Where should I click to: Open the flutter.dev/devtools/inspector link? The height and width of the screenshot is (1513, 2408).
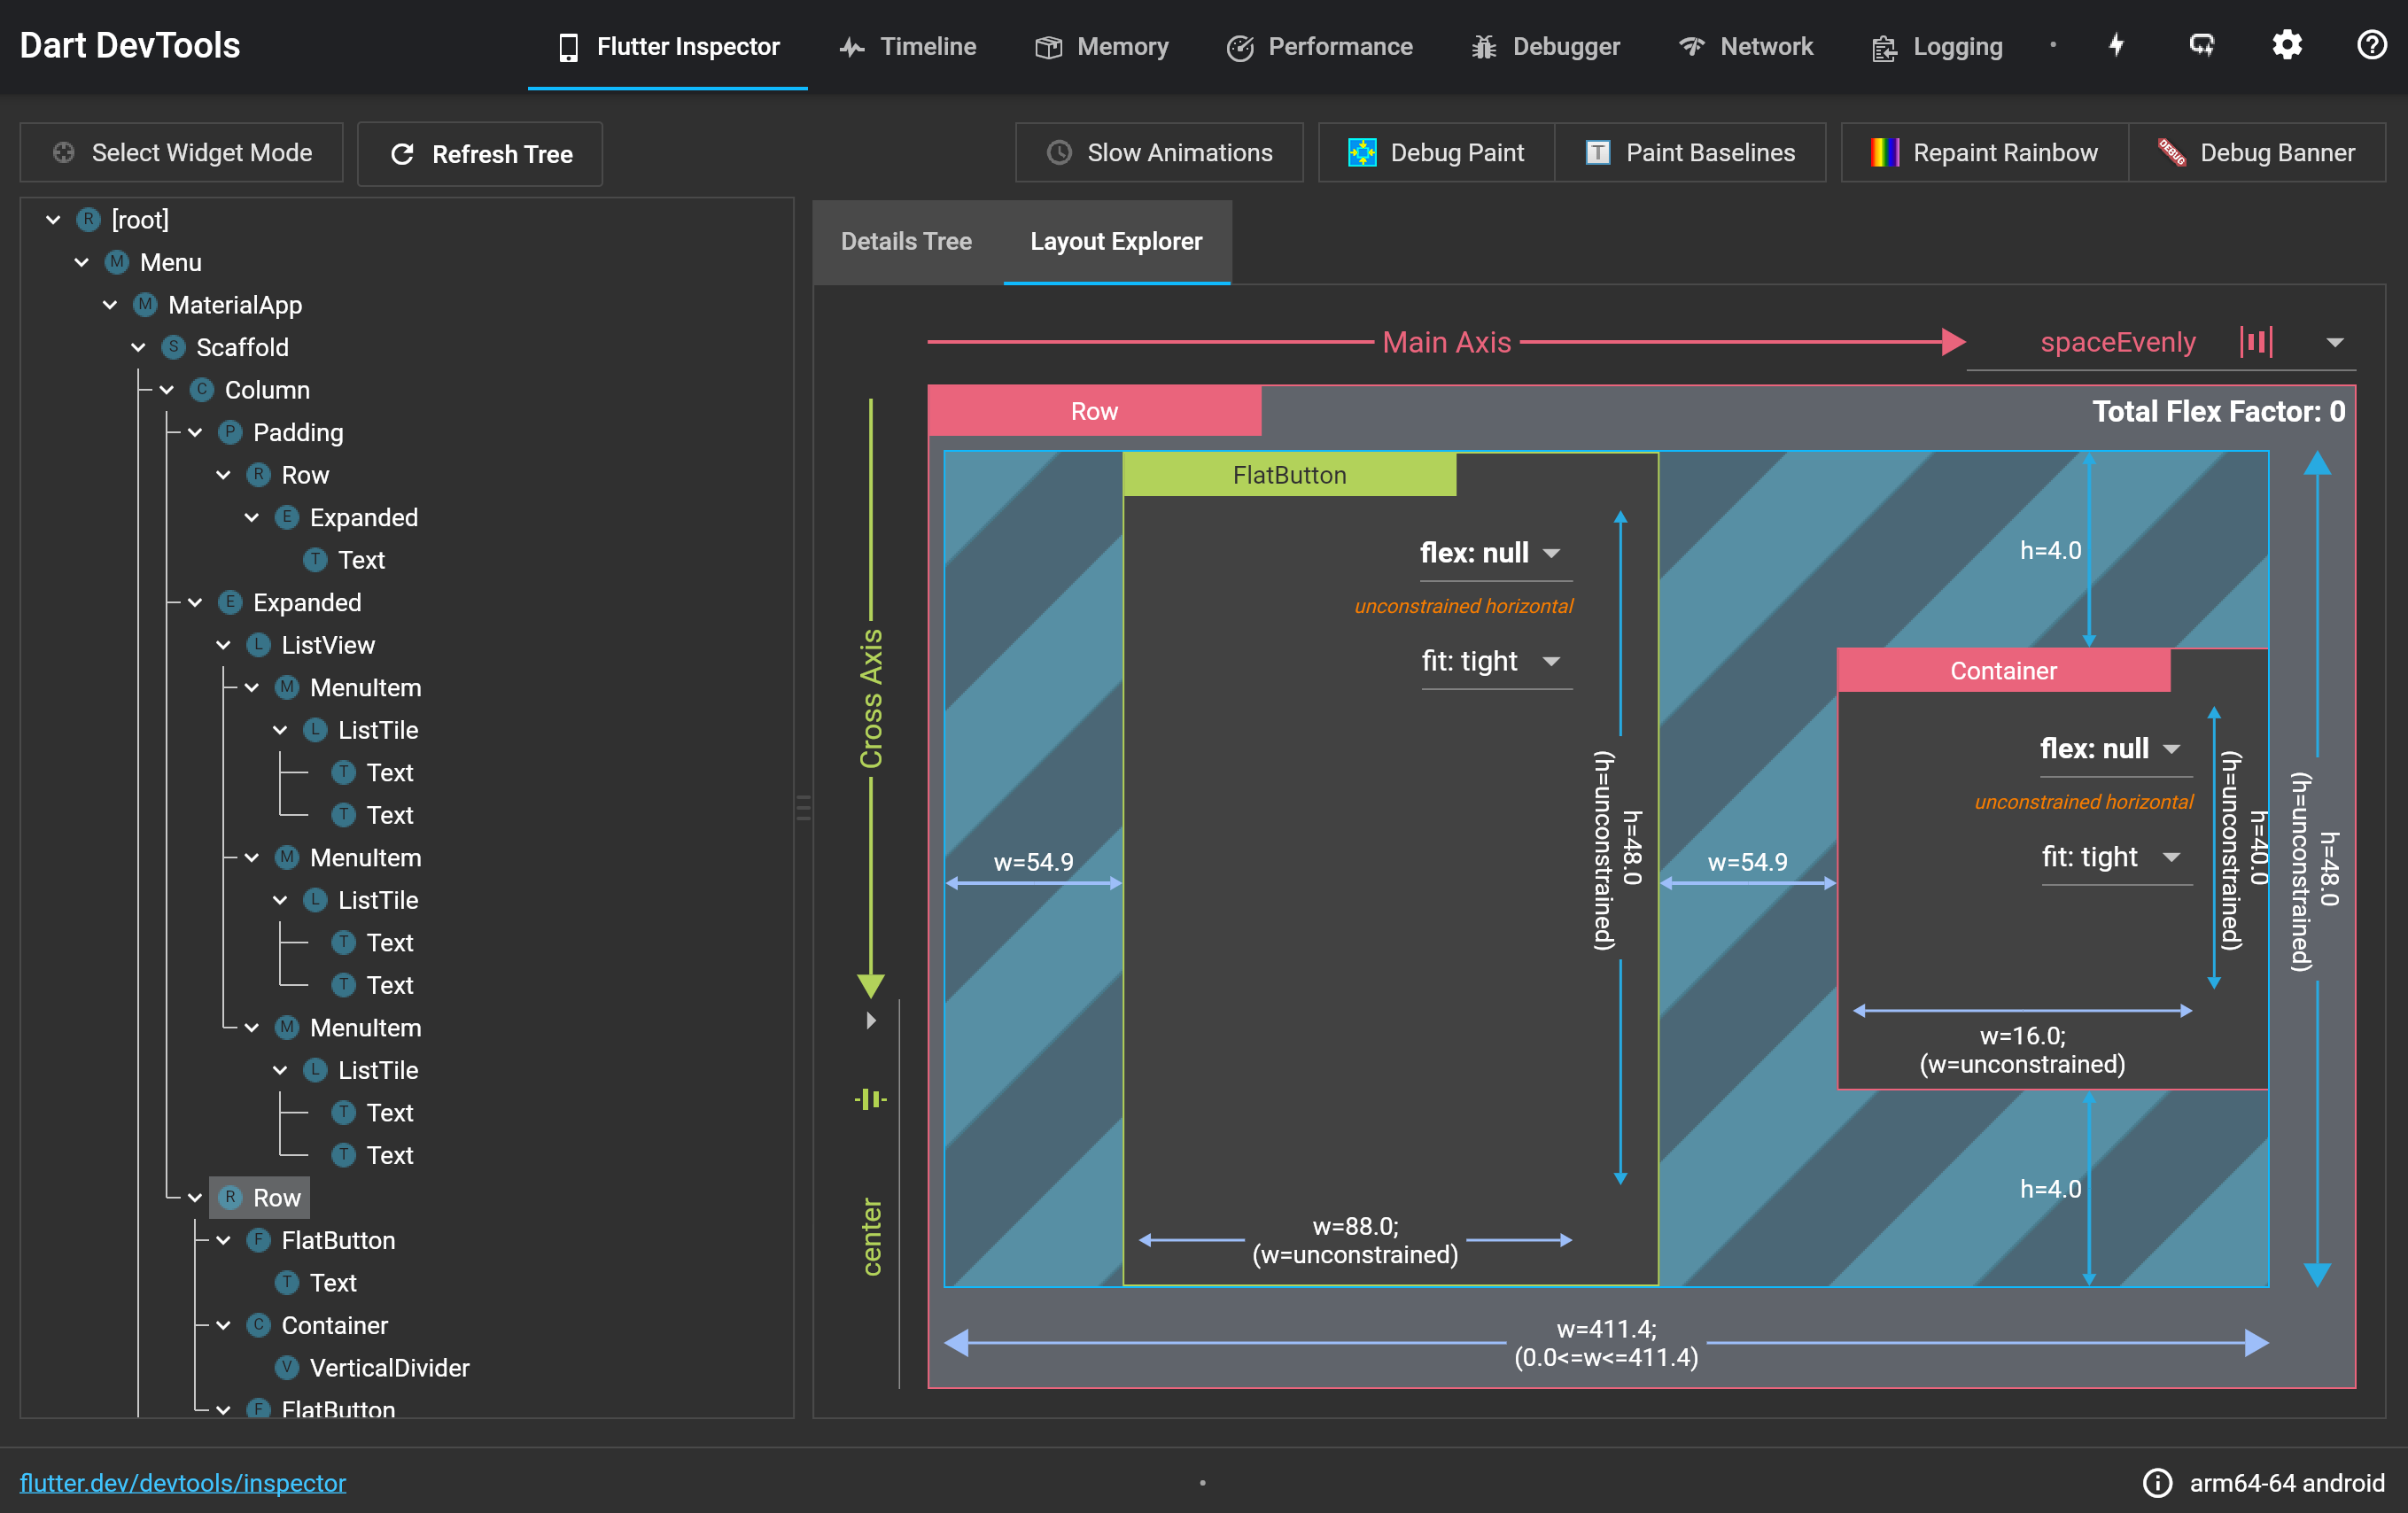pos(183,1482)
